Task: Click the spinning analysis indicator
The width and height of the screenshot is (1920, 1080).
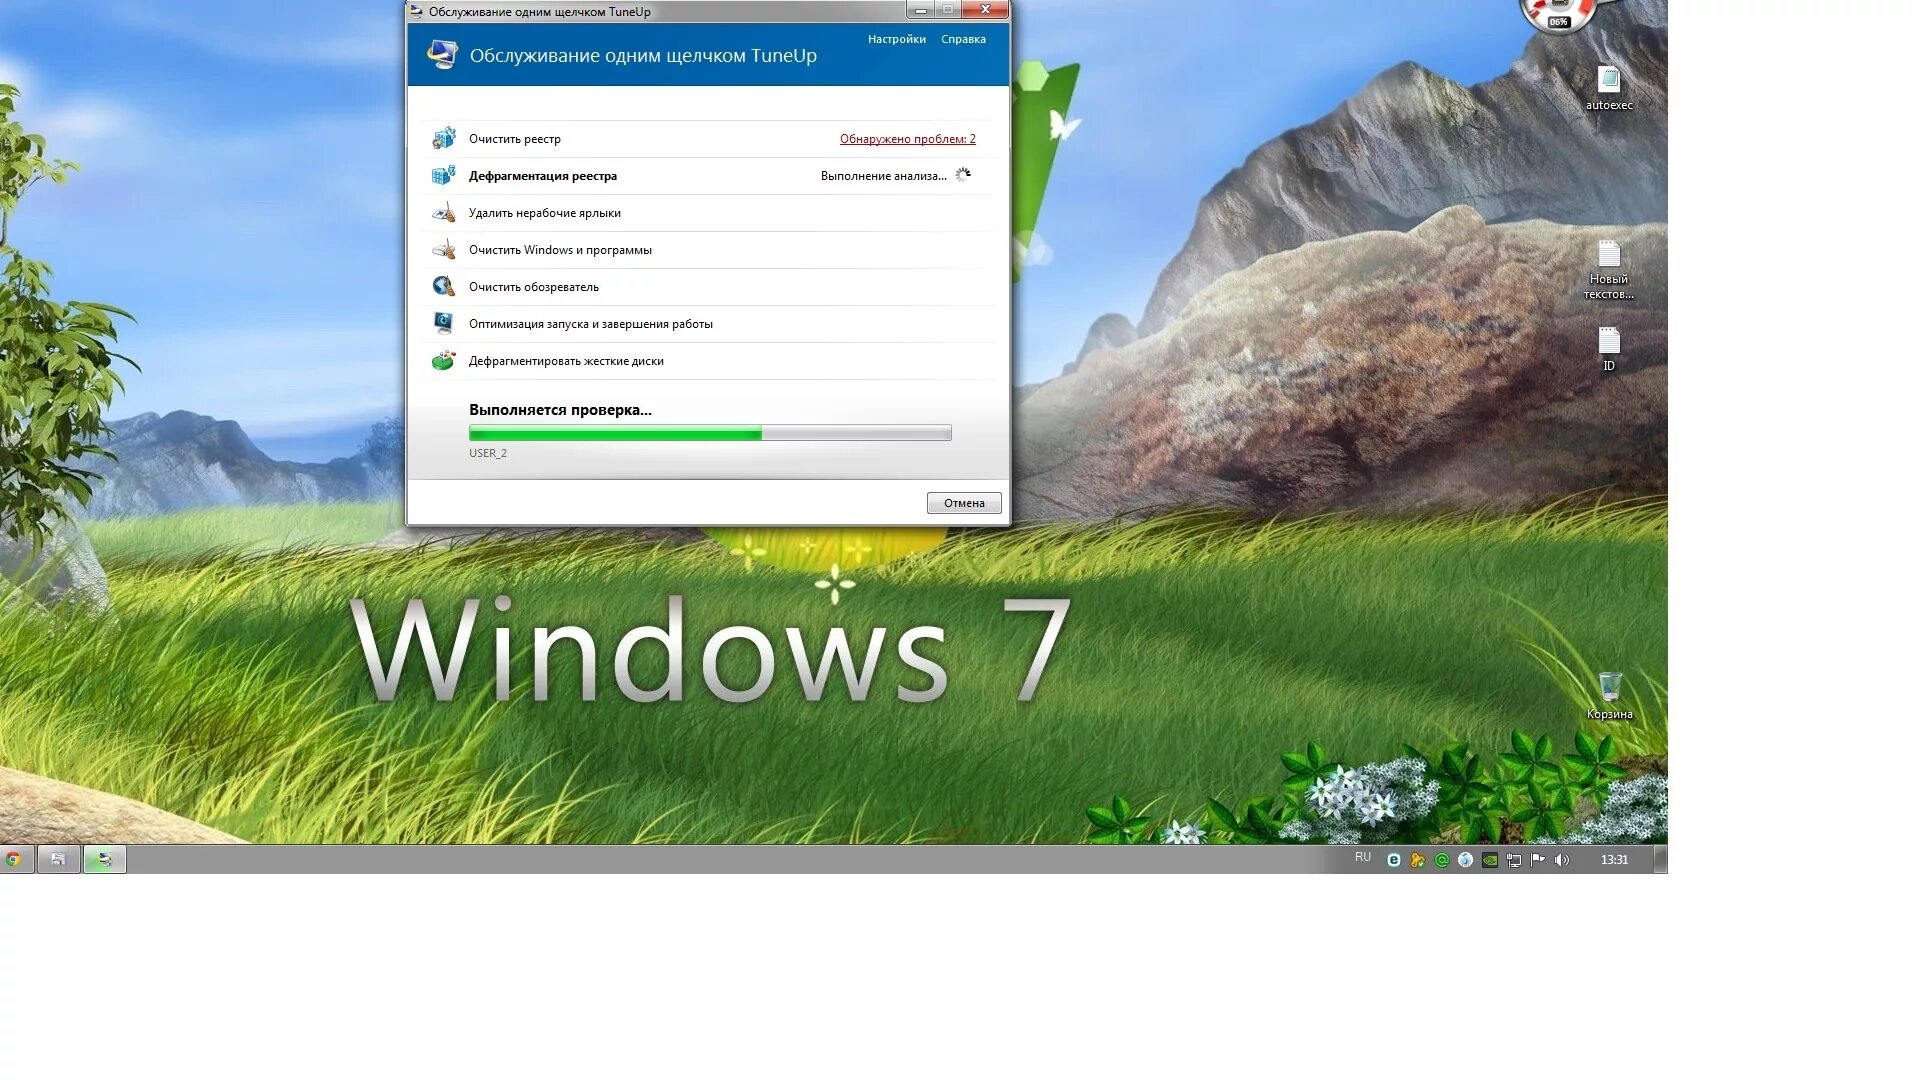Action: (x=962, y=175)
